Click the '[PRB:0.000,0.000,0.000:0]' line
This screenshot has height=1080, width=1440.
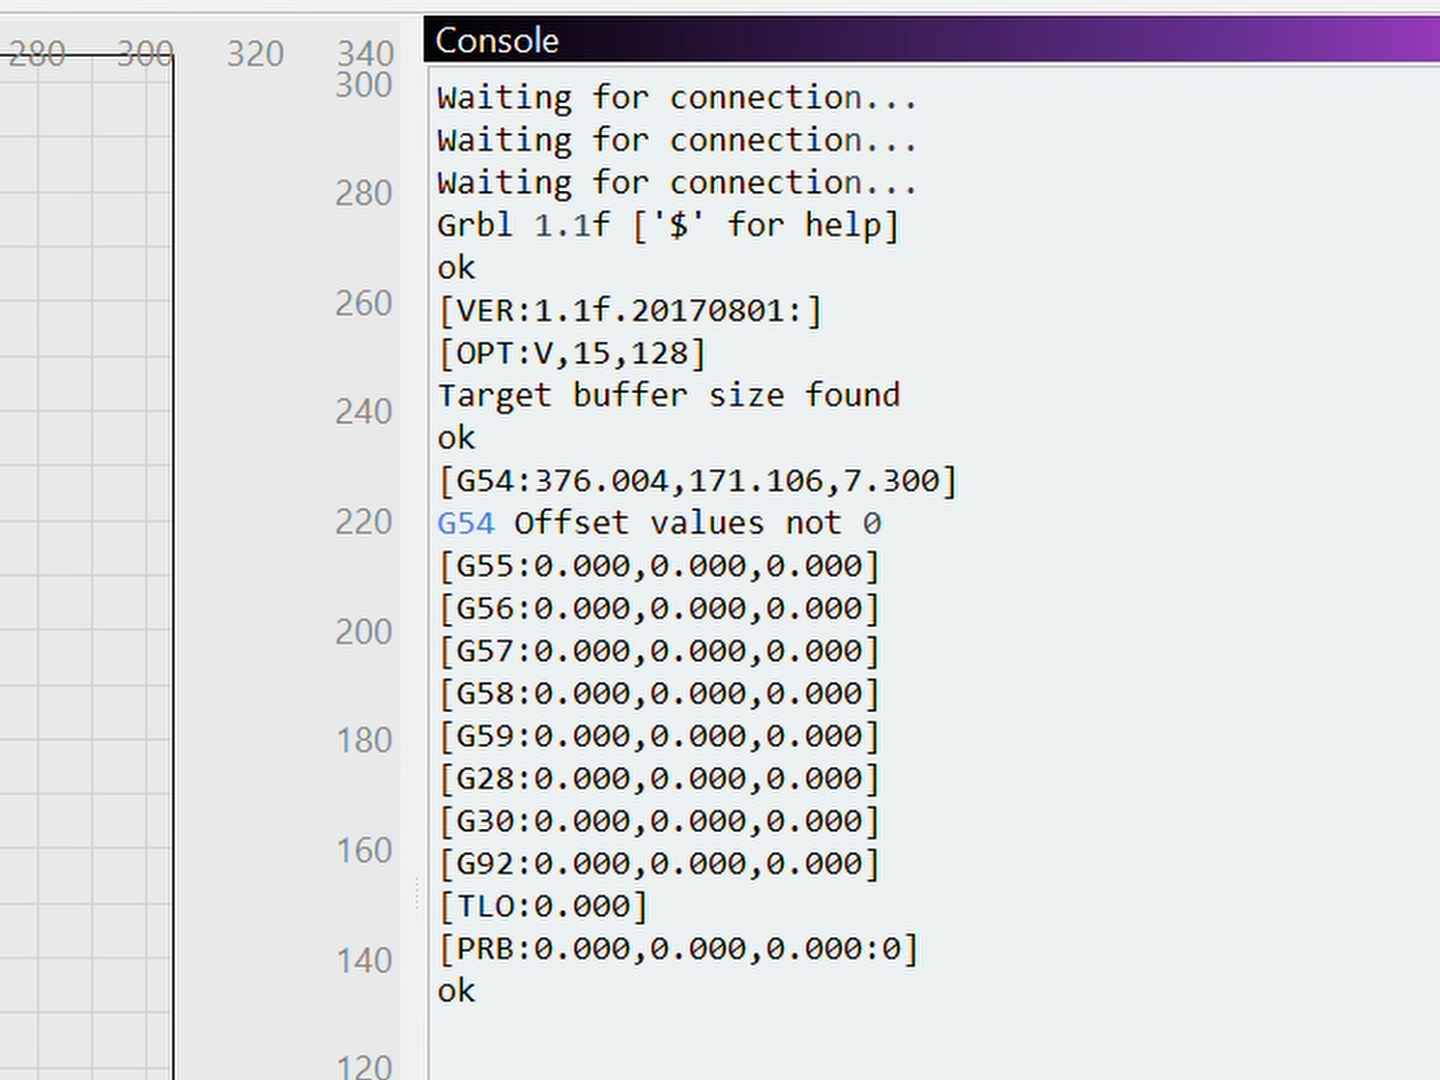click(x=678, y=948)
